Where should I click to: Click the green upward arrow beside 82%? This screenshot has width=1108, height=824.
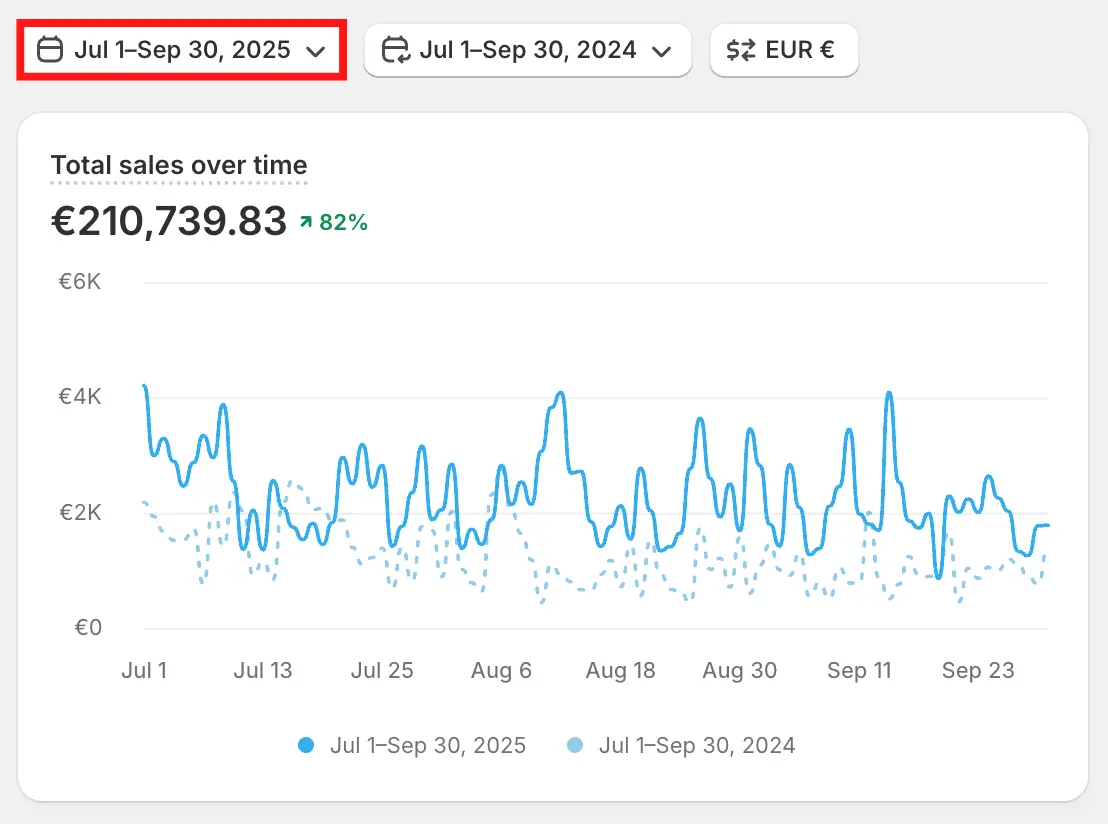[306, 223]
